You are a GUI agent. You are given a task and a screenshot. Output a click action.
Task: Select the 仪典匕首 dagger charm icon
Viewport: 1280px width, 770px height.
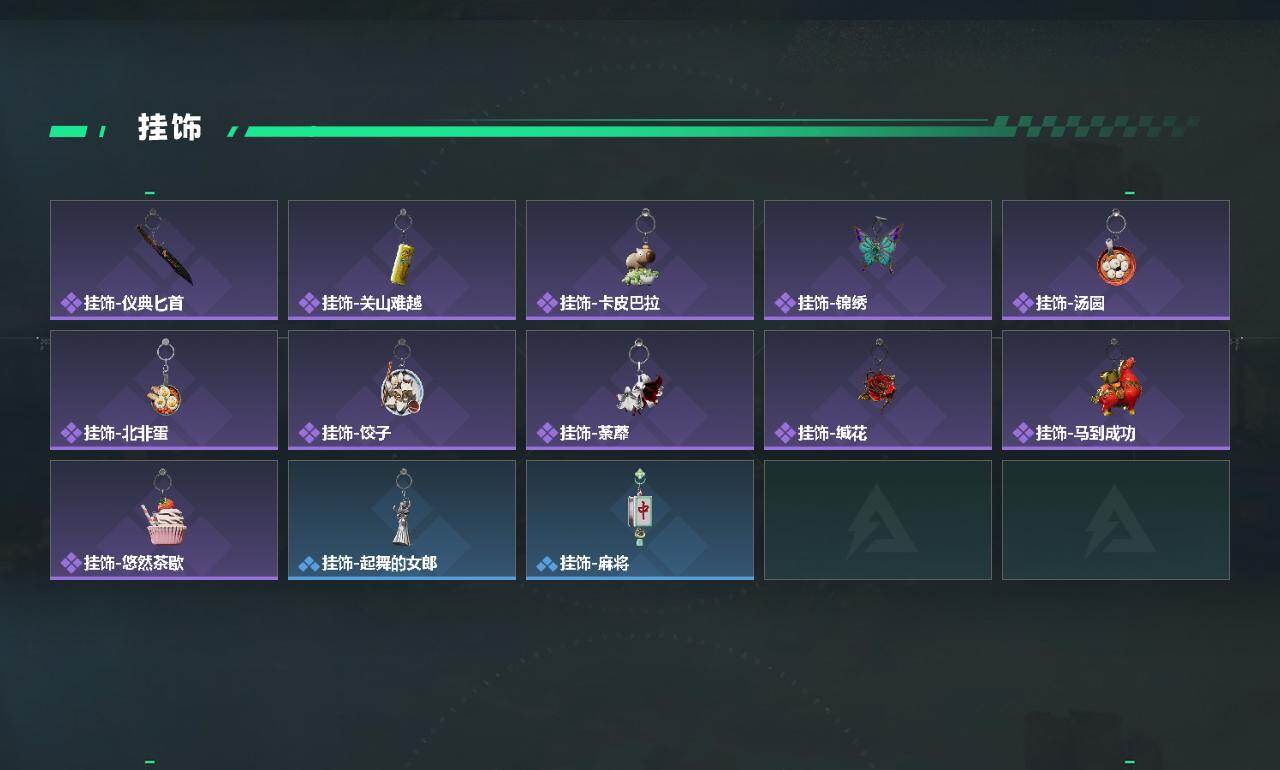click(x=164, y=252)
